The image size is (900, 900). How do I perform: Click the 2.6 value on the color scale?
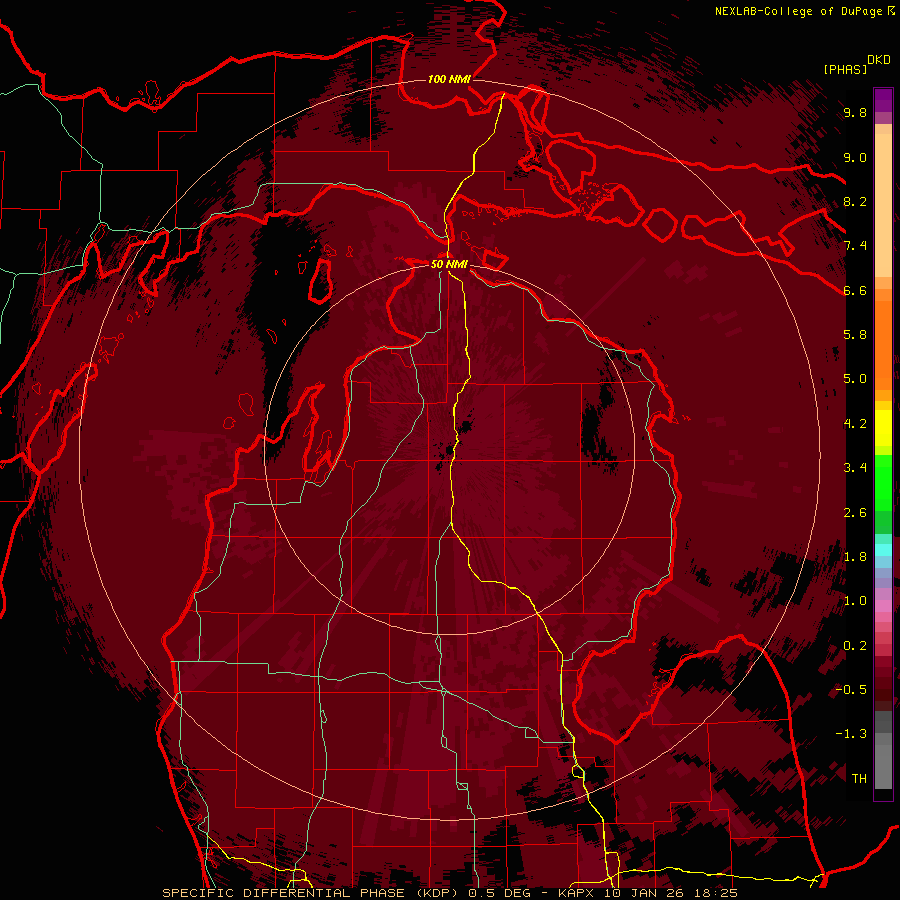click(x=855, y=513)
